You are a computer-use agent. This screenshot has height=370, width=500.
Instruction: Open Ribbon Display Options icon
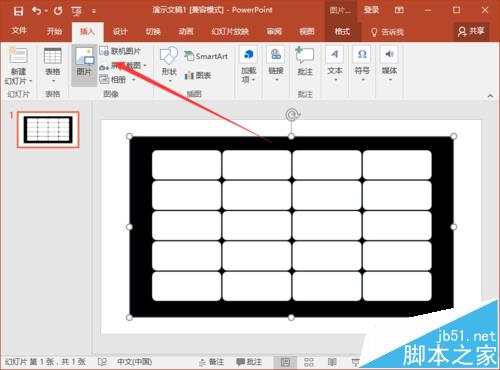(399, 10)
